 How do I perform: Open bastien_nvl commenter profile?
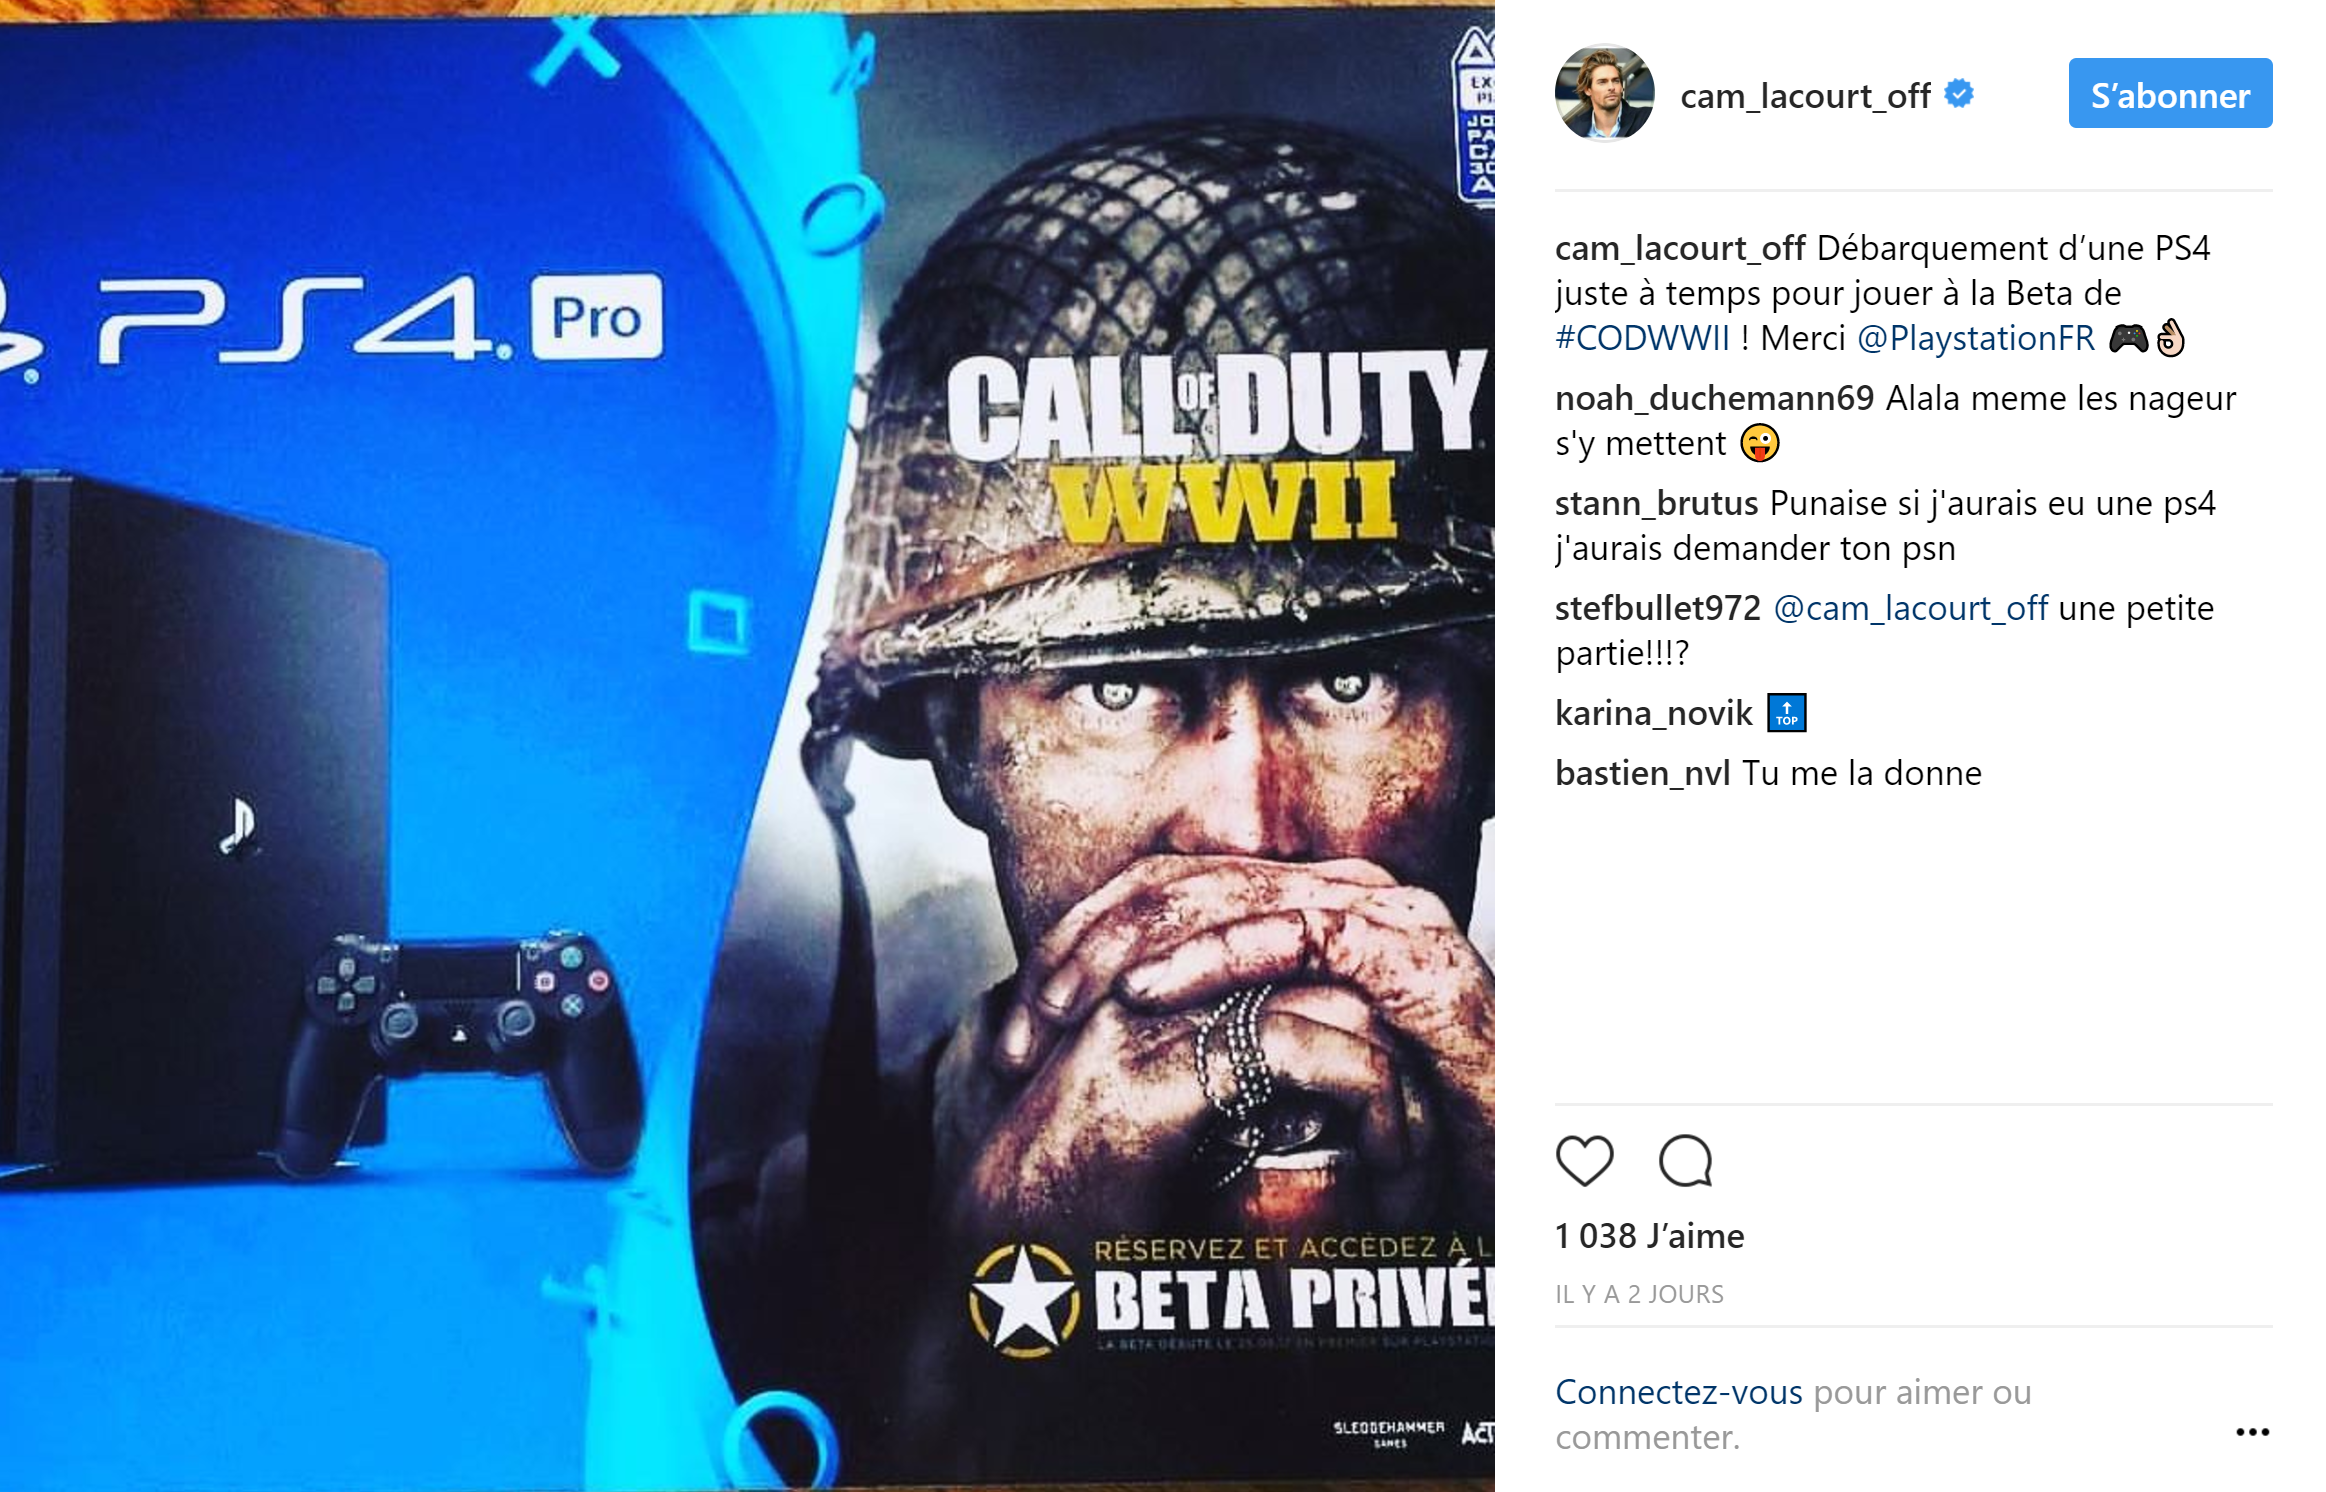1642,773
